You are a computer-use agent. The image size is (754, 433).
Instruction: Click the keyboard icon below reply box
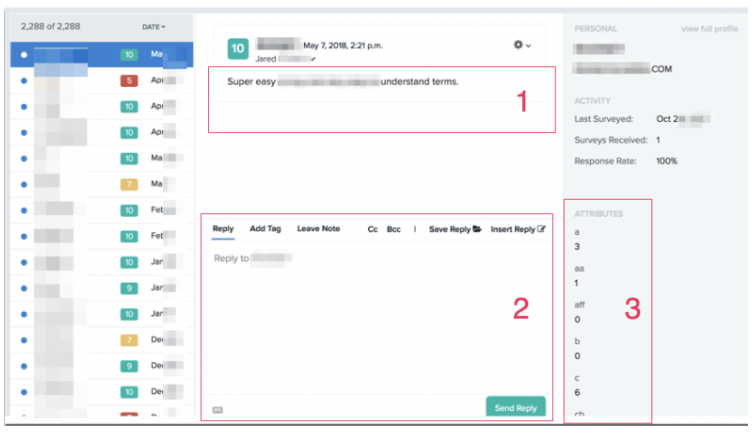point(218,409)
